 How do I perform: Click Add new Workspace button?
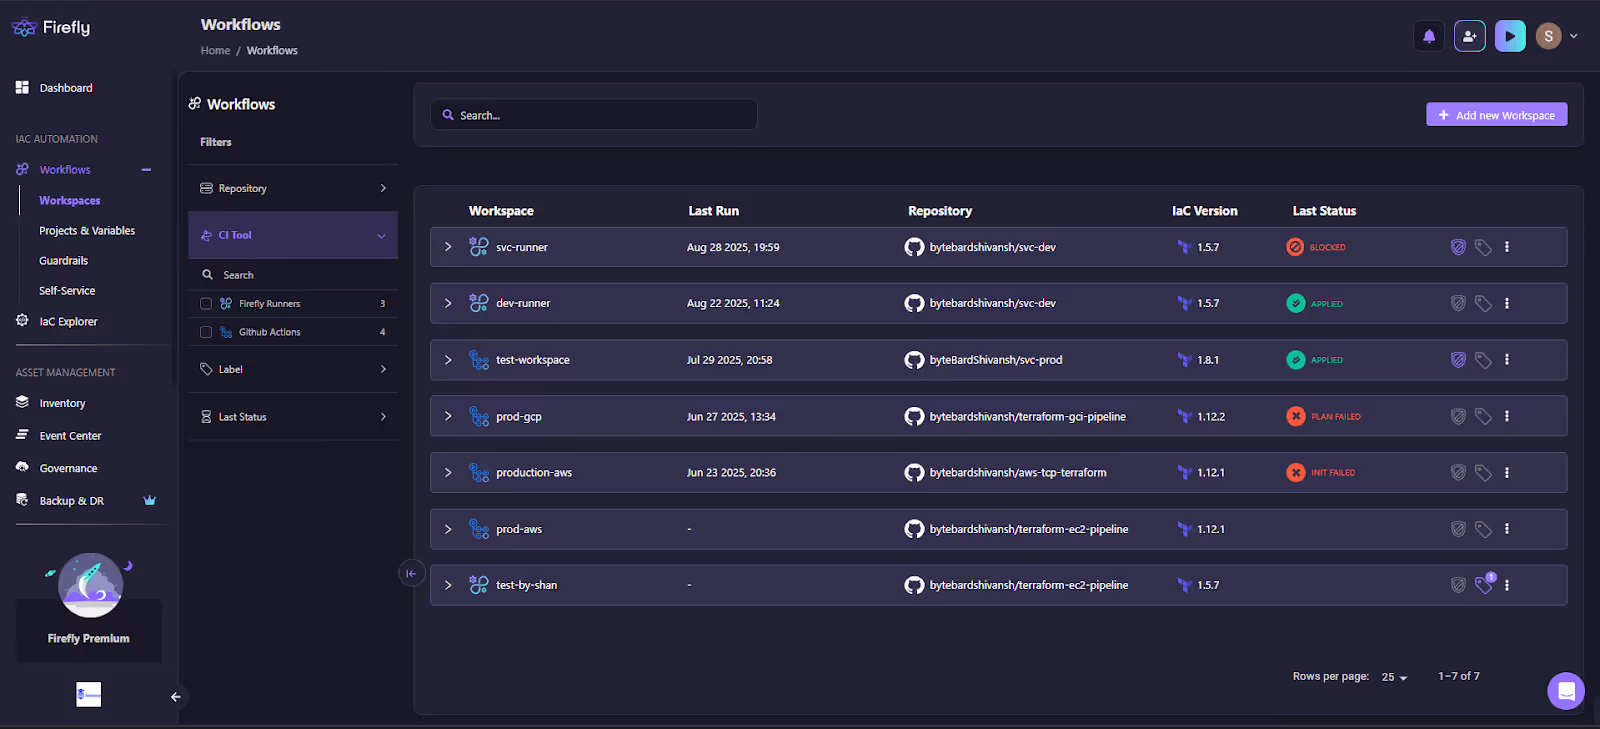1496,115
